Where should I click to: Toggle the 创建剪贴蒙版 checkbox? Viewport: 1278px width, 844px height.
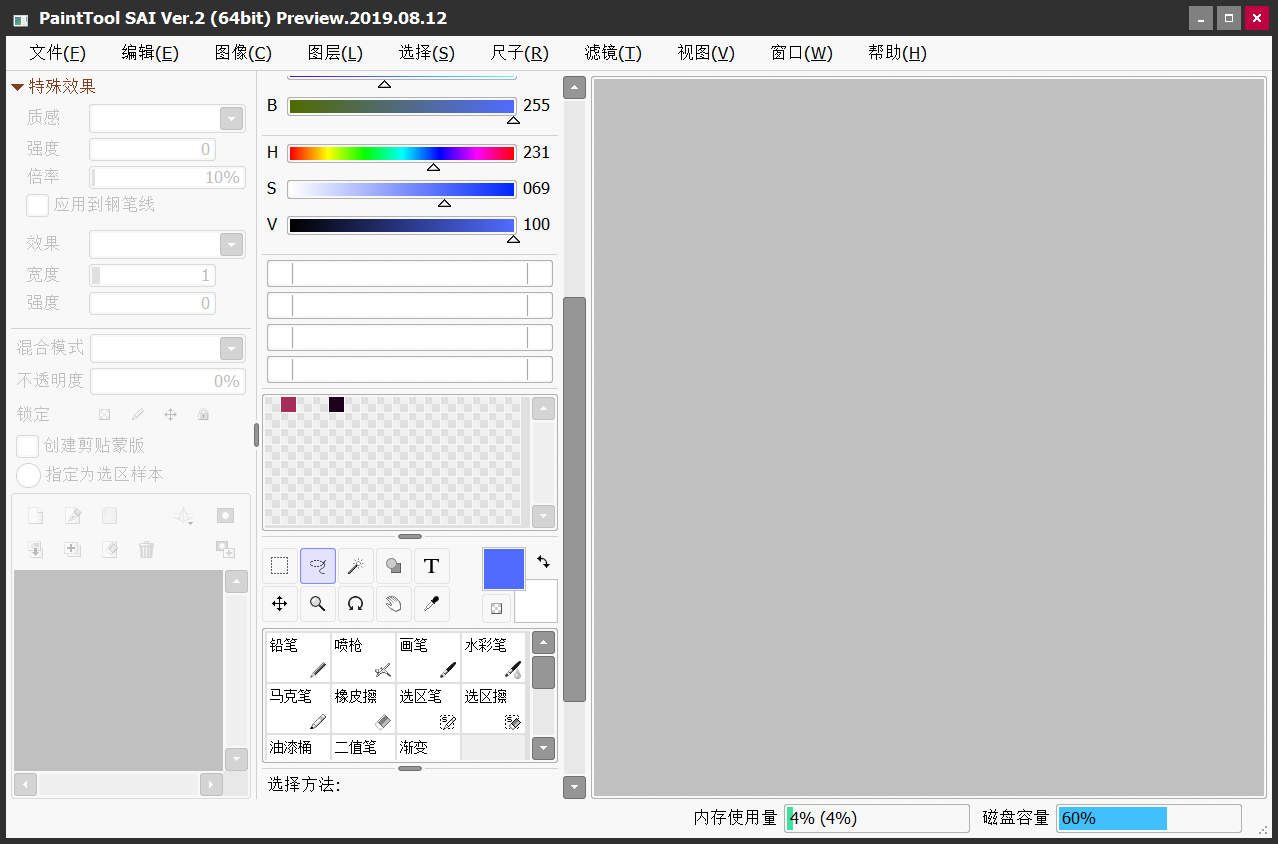(28, 446)
